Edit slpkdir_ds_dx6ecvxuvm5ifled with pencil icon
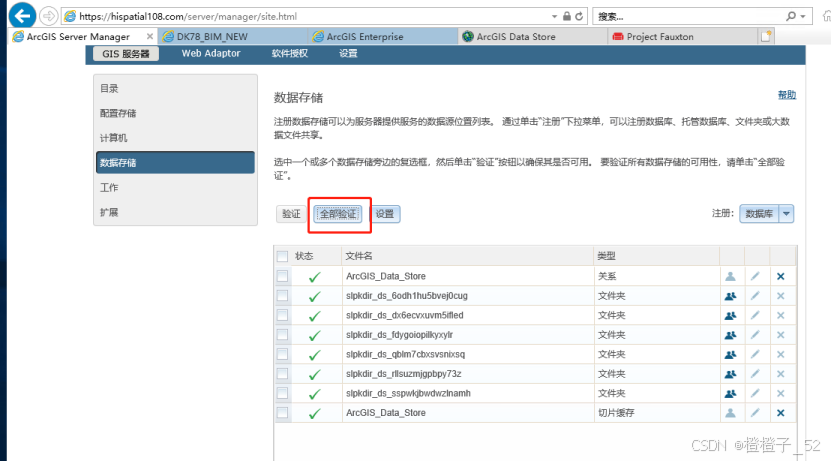 point(755,315)
